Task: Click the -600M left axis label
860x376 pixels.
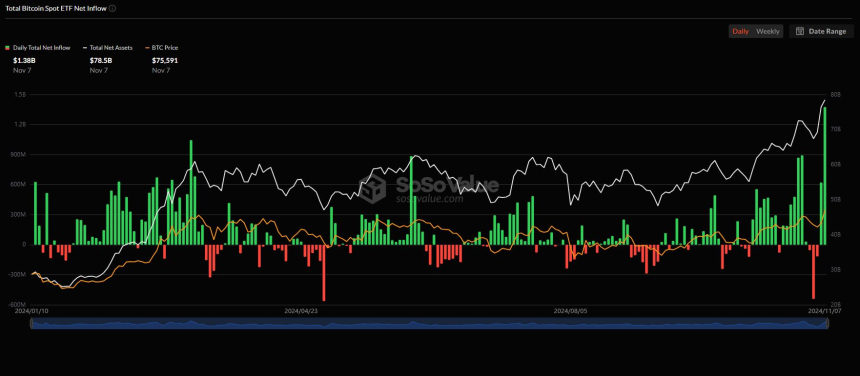Action: (x=18, y=304)
